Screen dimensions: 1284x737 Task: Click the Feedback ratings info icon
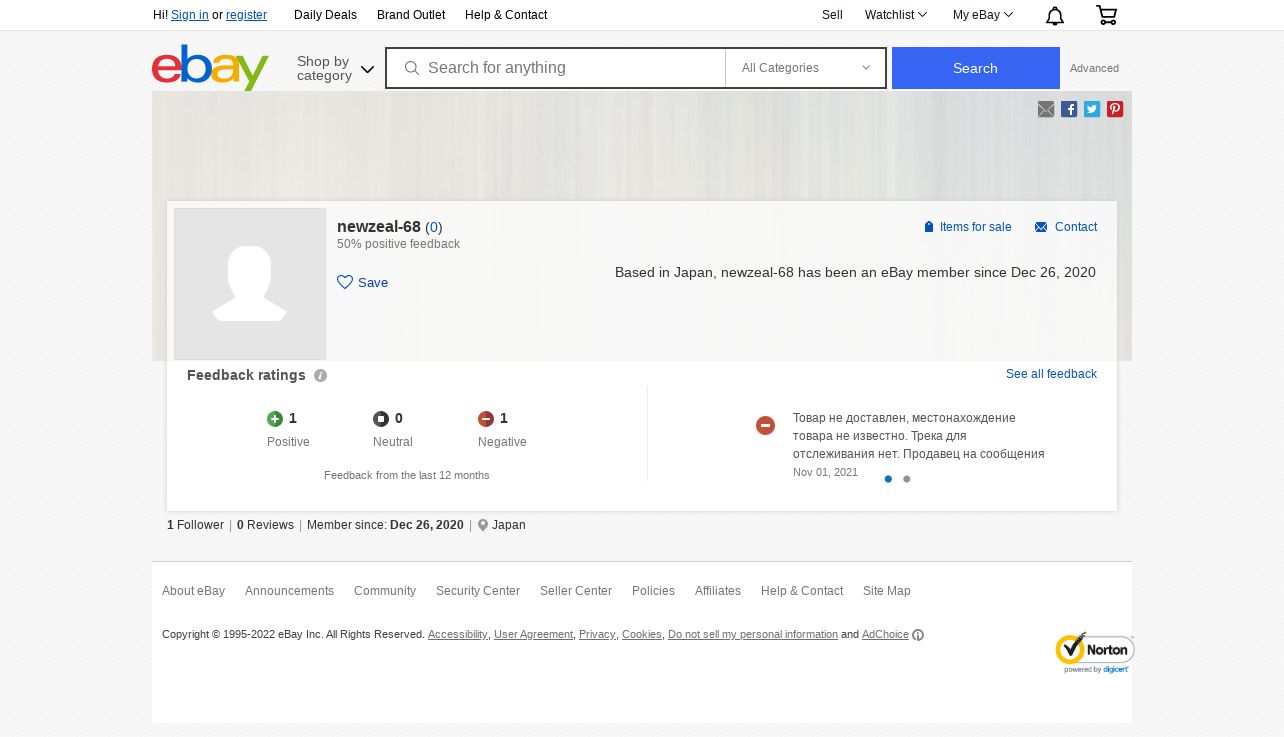tap(320, 376)
